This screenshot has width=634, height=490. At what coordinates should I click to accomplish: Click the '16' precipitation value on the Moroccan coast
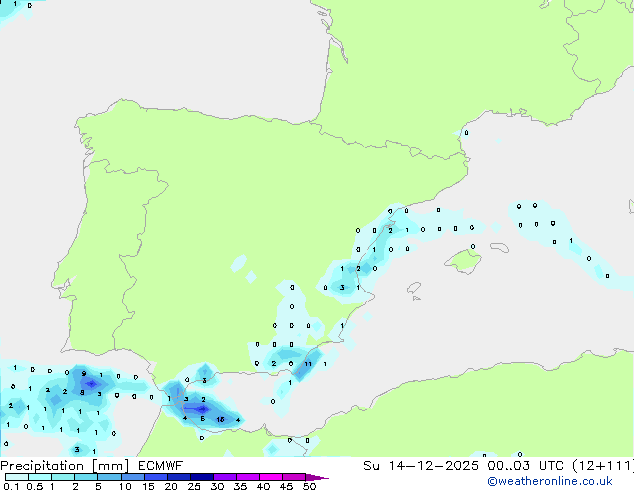coord(220,420)
